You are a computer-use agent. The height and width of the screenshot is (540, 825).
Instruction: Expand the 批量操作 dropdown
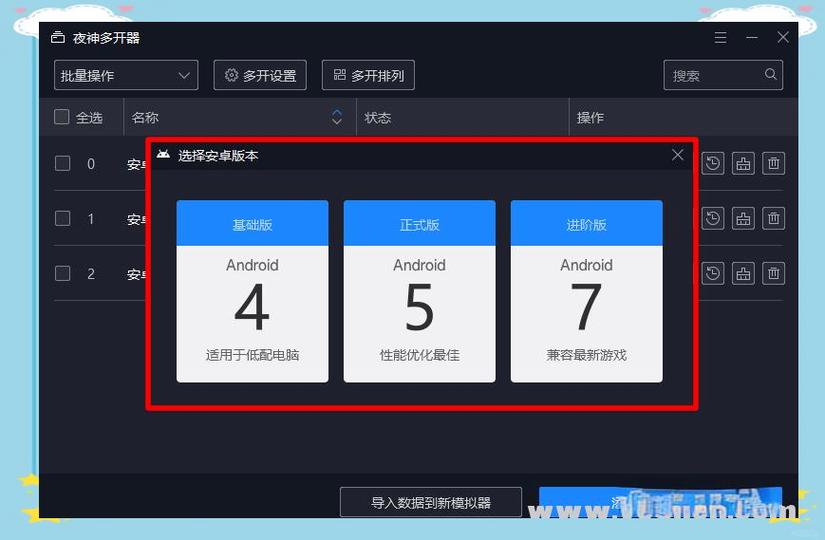coord(126,75)
